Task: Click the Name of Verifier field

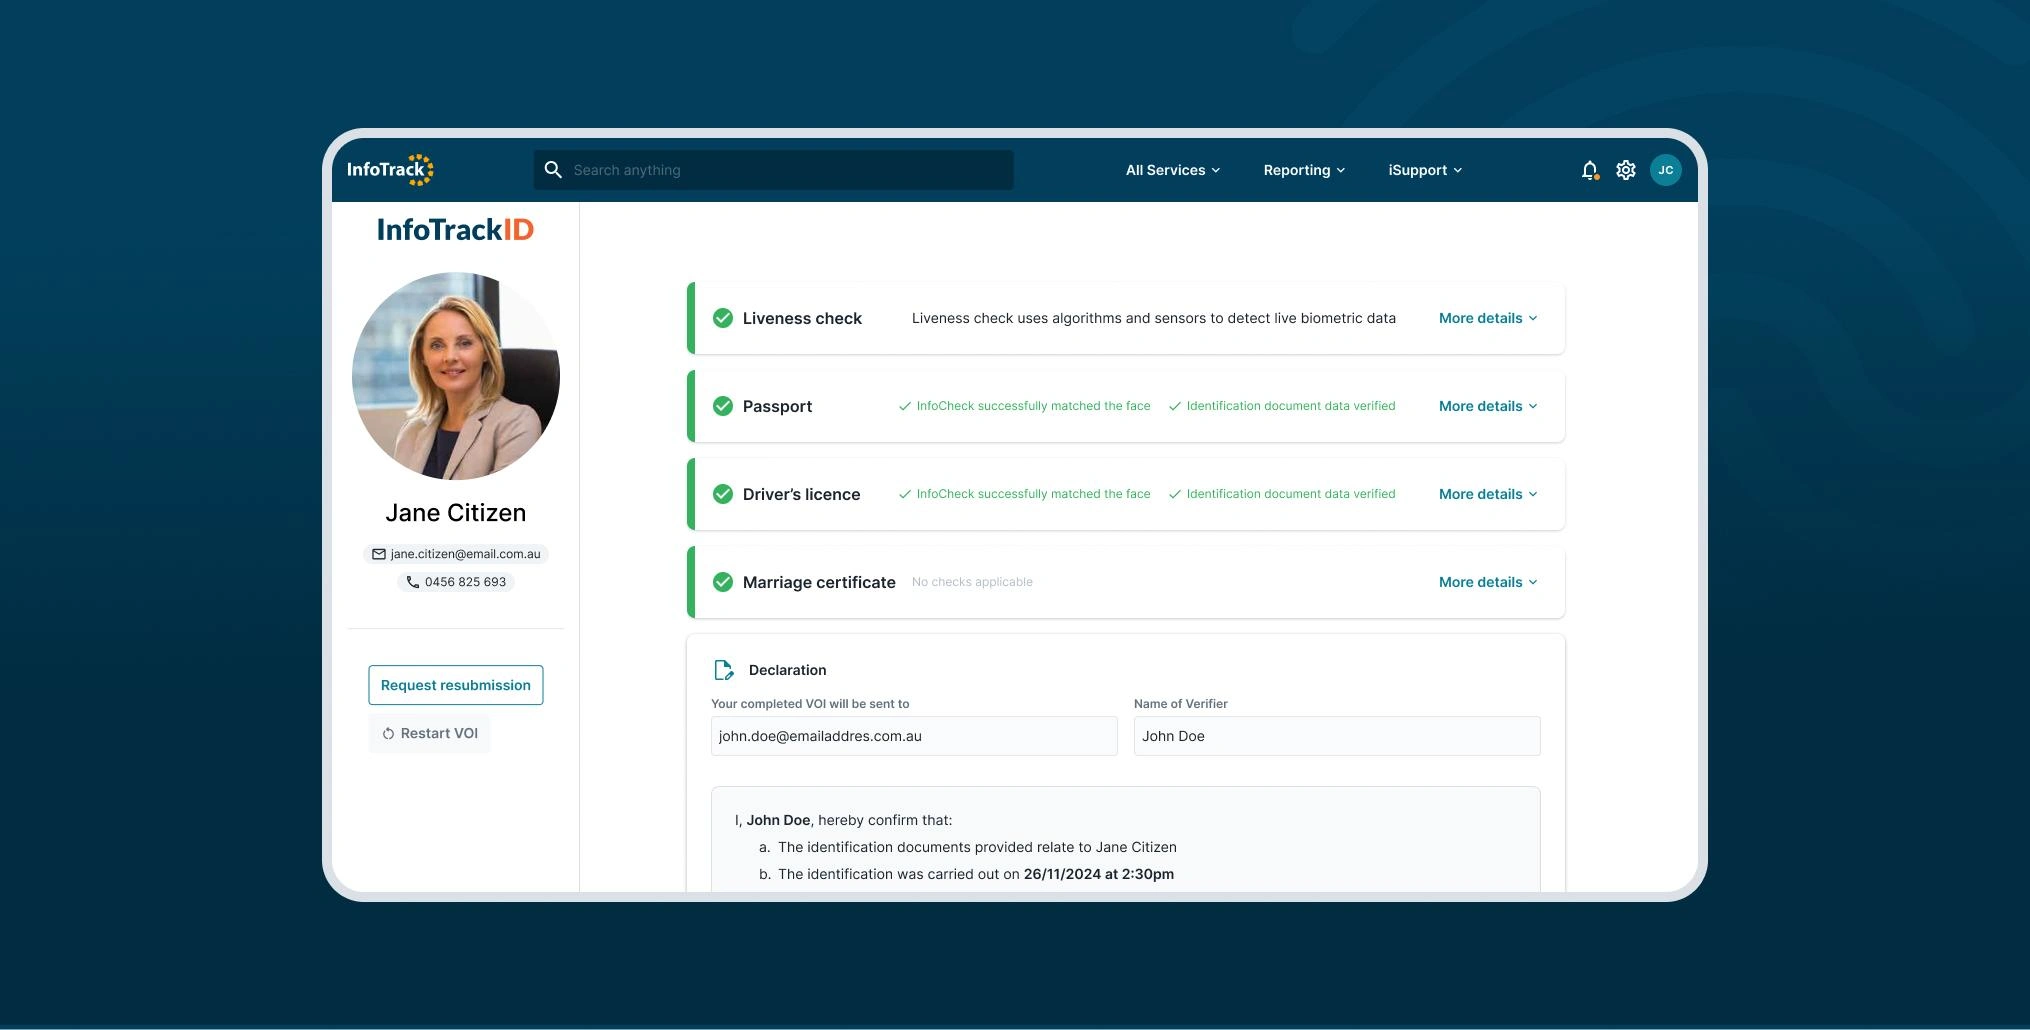Action: tap(1337, 736)
